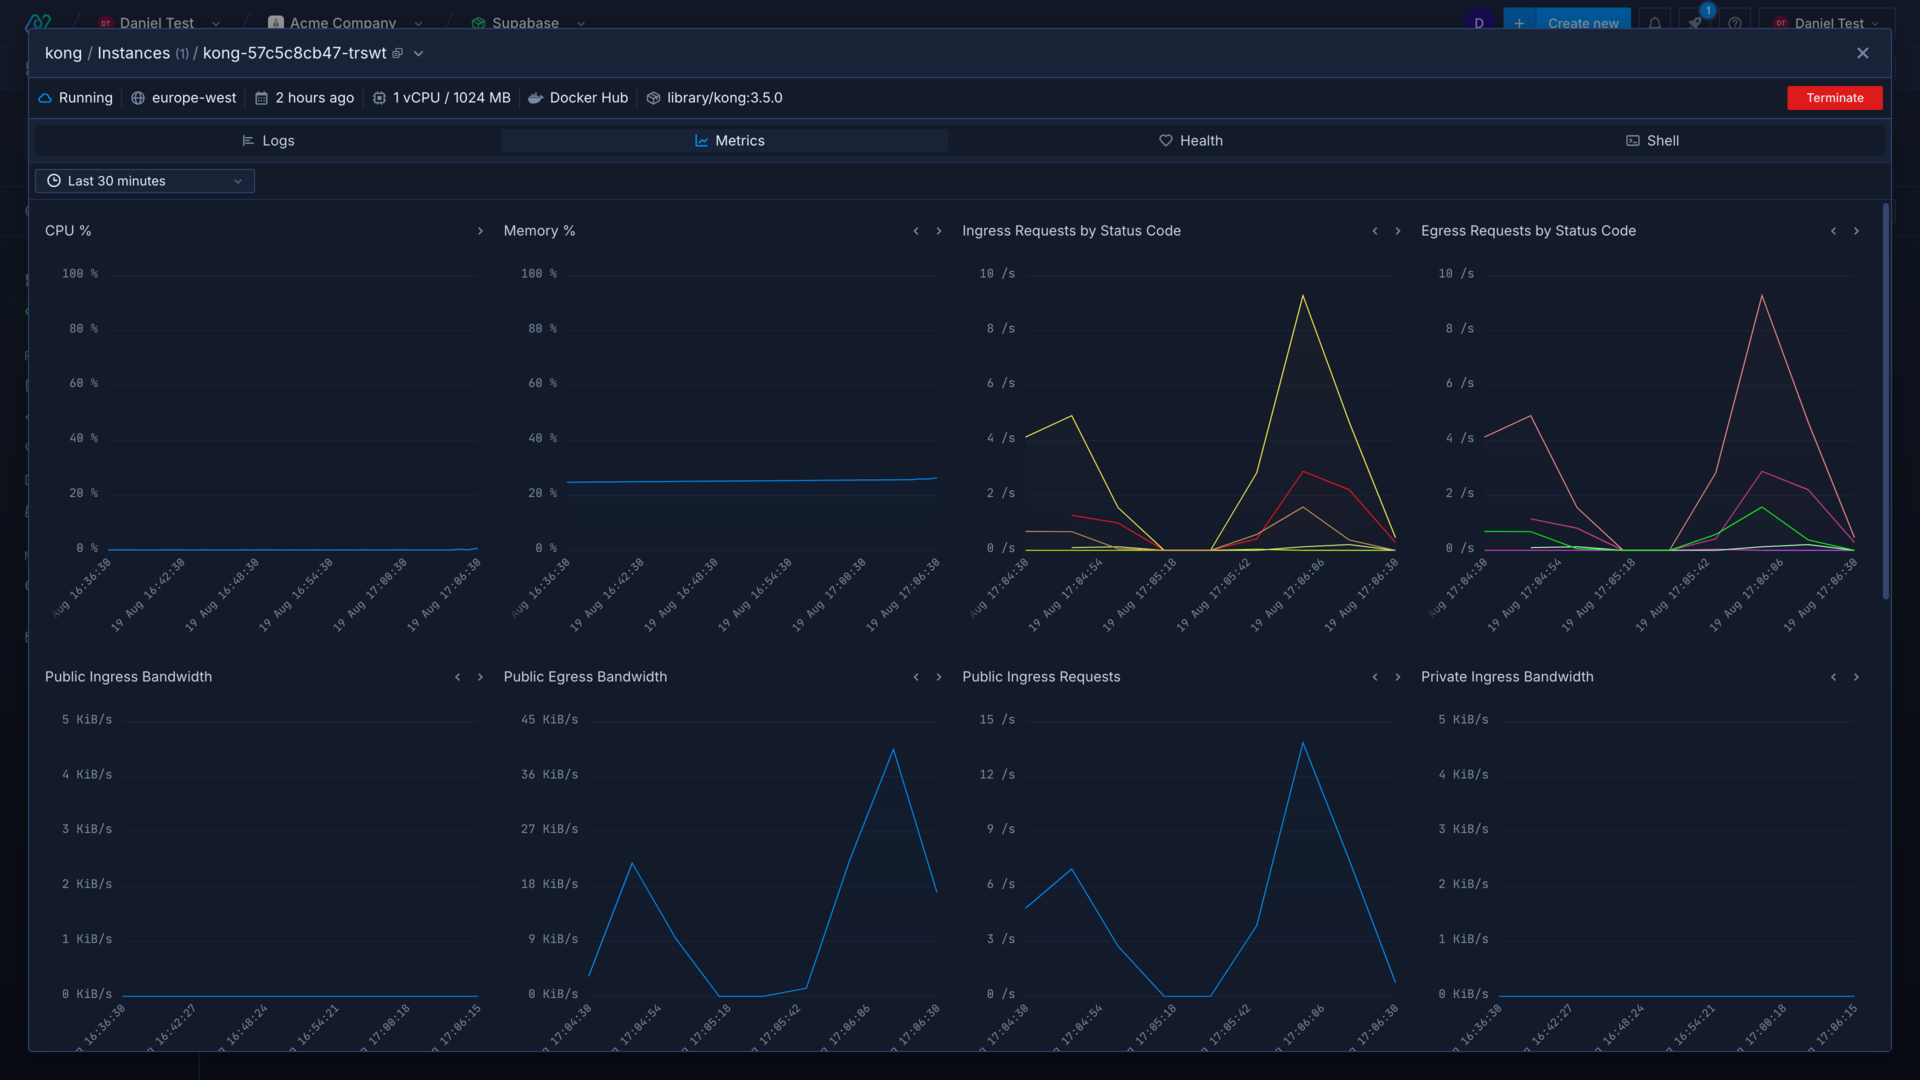Copy the instance name kong-57c5c8cb47-trswt icon
1920x1080 pixels.
pos(397,53)
